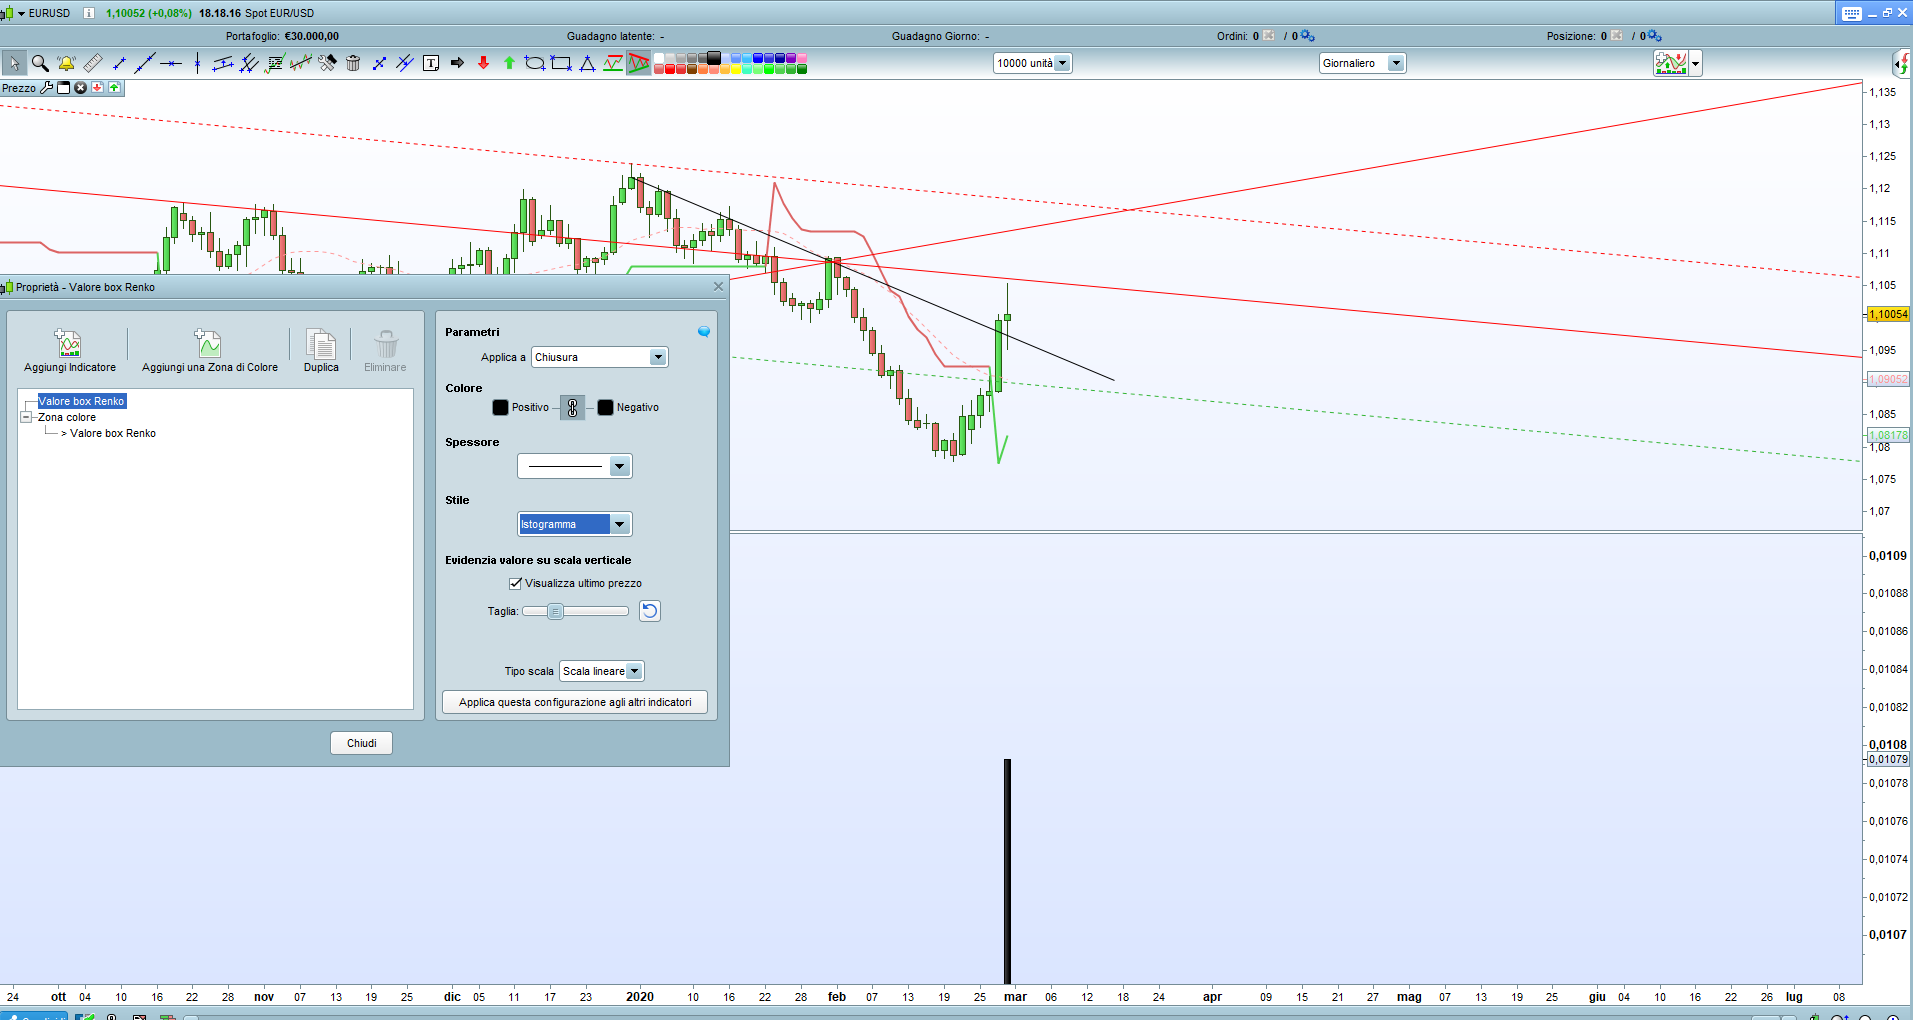Click the EURUSD info icon

88,13
